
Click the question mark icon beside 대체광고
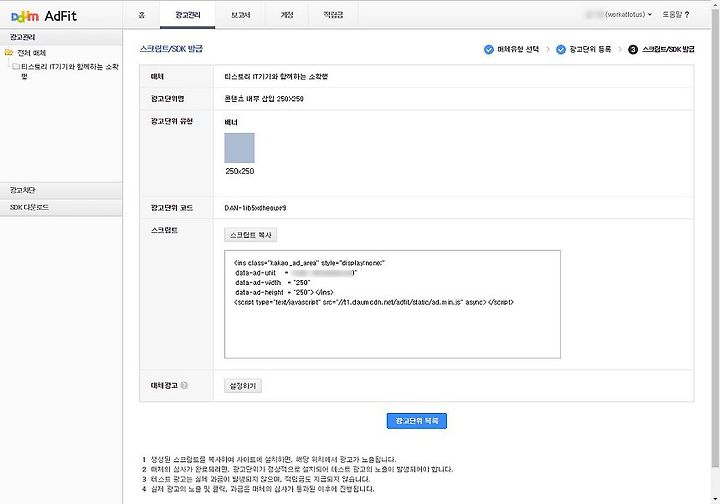click(184, 386)
